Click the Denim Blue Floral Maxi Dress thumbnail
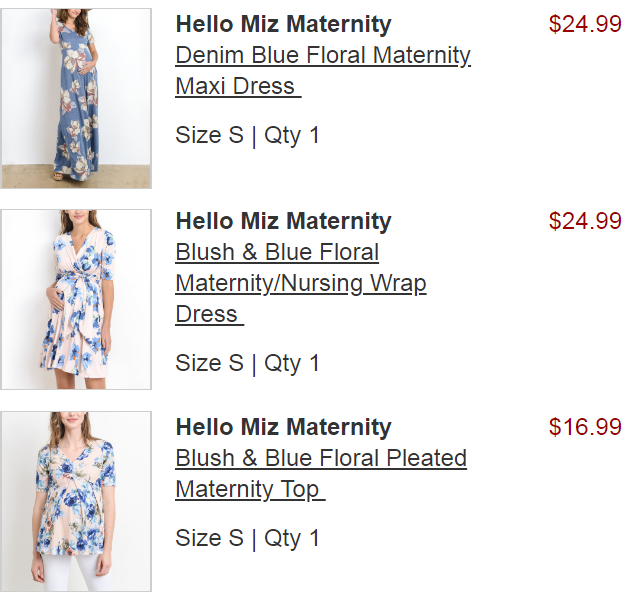Screen dimensions: 627x594 point(76,98)
